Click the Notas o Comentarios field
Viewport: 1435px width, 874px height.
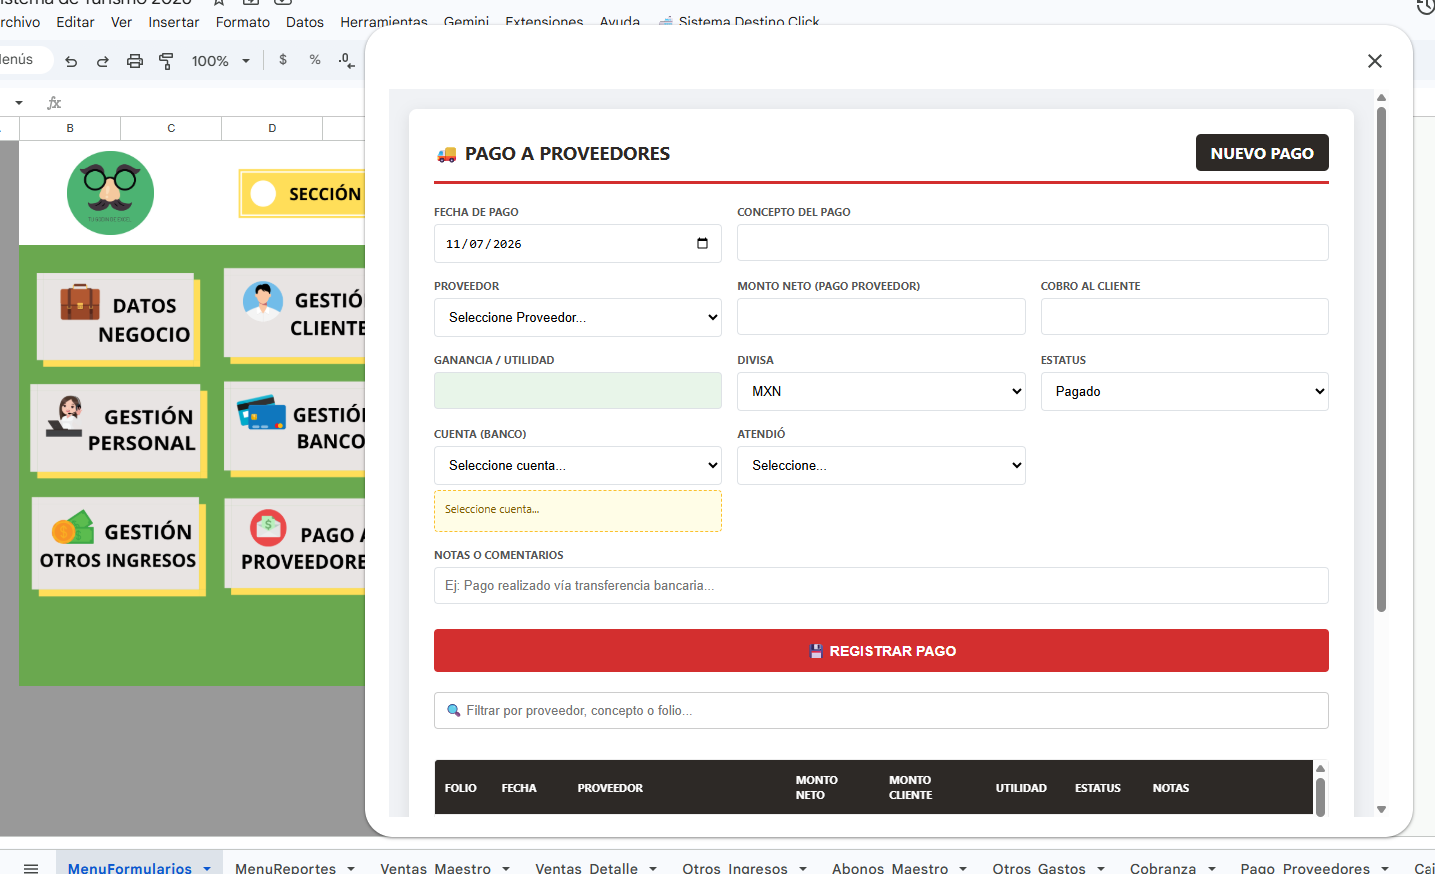(881, 585)
